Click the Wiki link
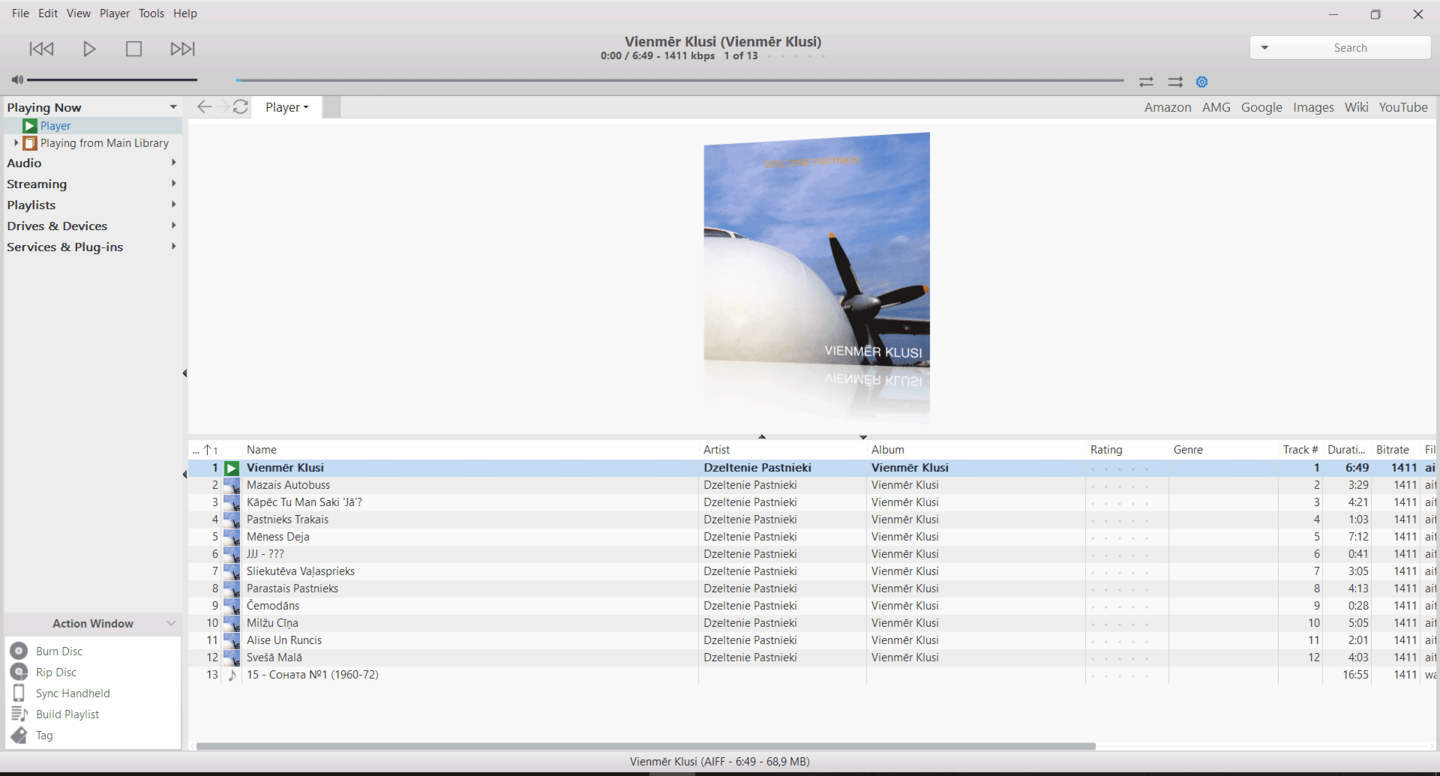This screenshot has height=776, width=1440. coord(1356,107)
